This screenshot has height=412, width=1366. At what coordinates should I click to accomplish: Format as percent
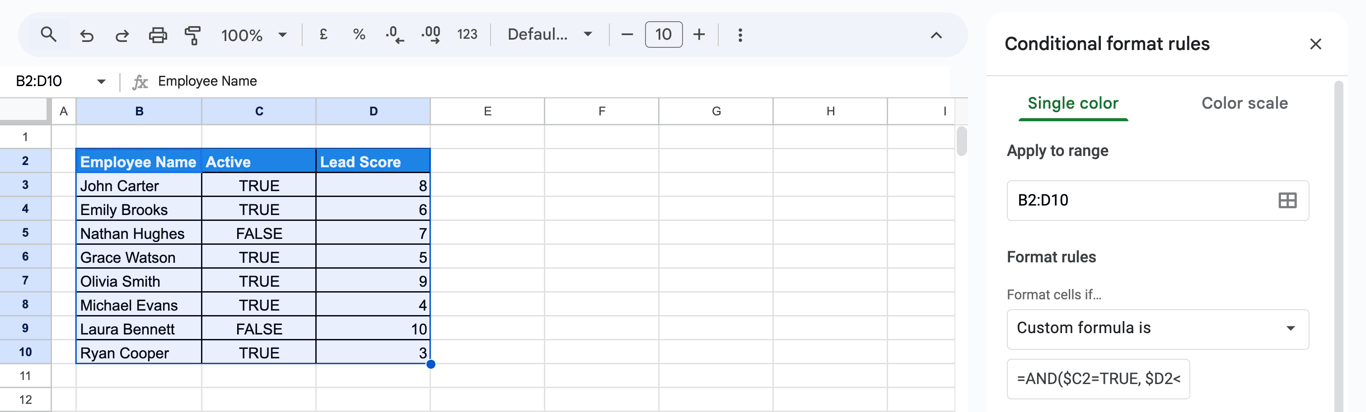click(x=359, y=35)
